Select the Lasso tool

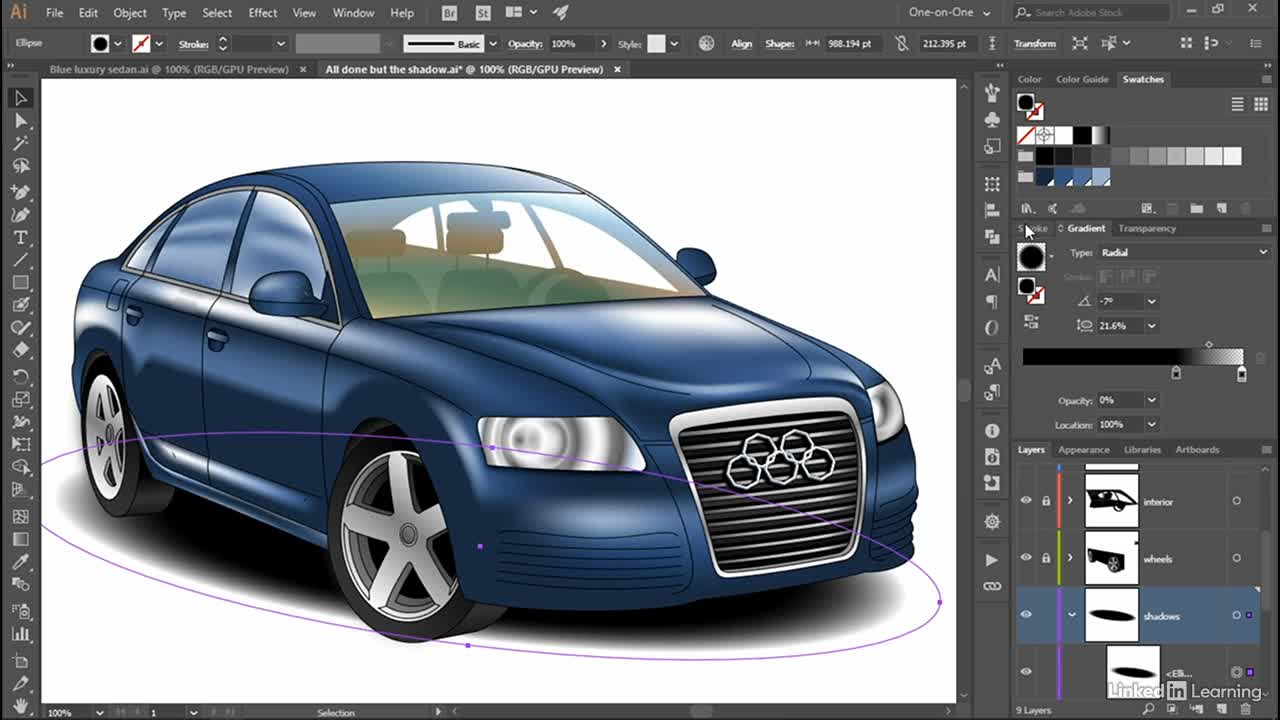(20, 167)
